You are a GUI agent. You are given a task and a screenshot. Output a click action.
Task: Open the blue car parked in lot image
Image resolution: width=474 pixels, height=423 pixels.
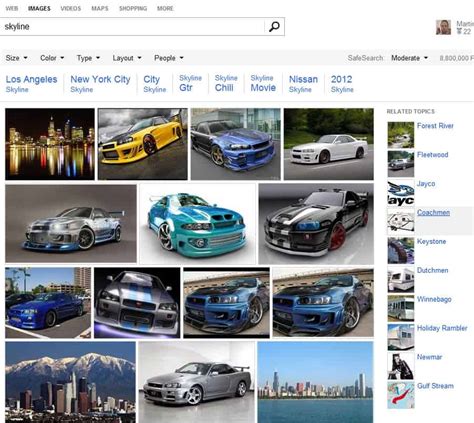(x=48, y=303)
